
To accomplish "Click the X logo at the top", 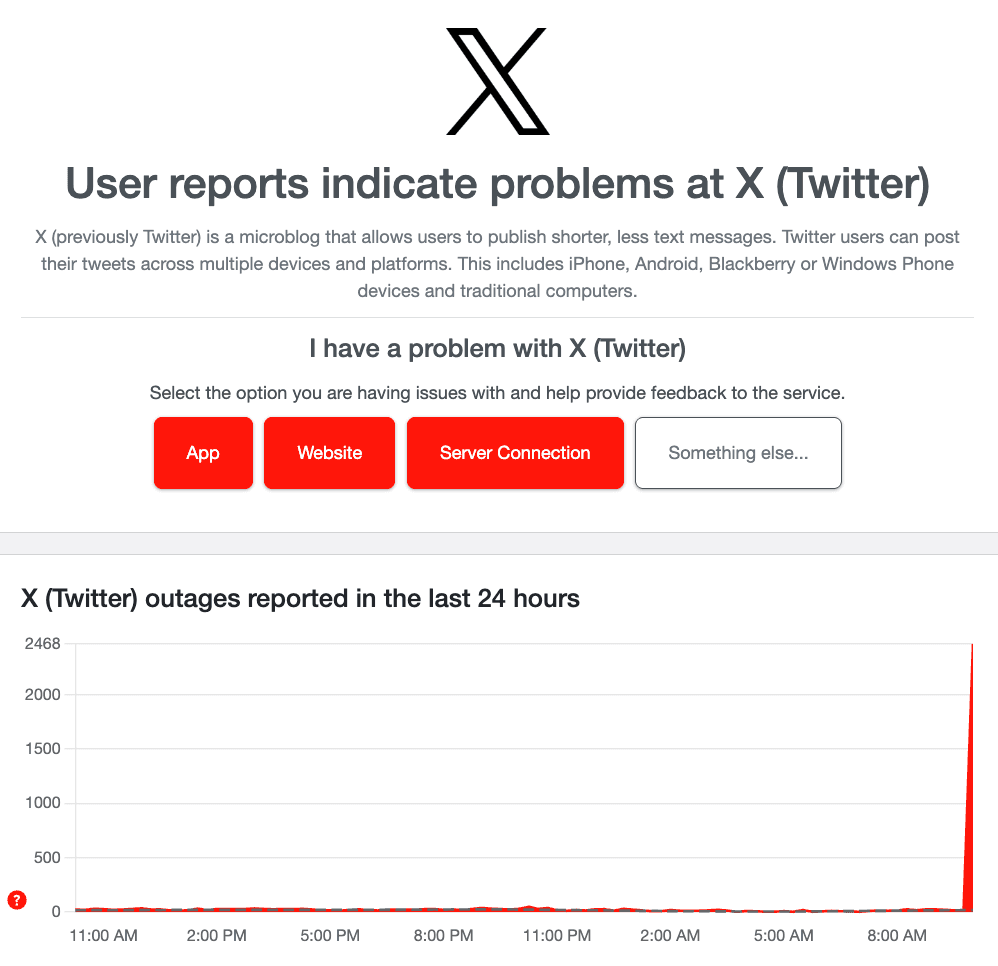I will click(497, 82).
